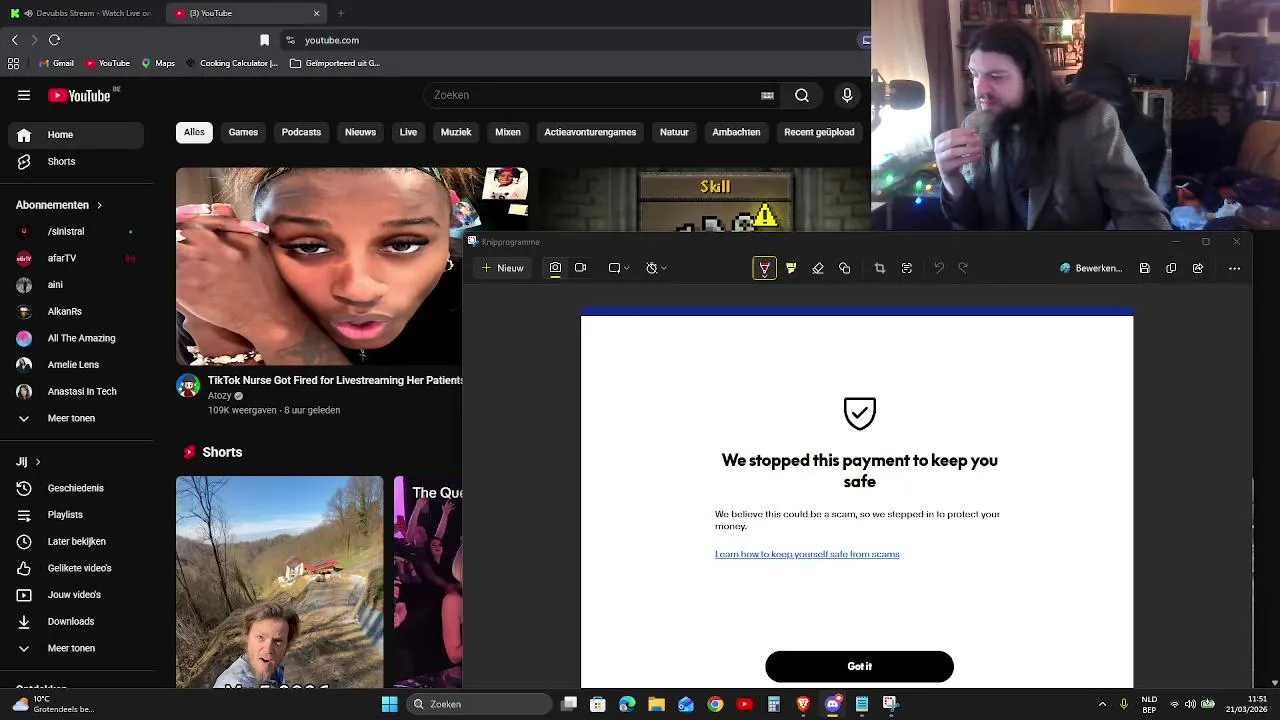Screen dimensions: 1280x720
Task: Switch to video recording mode
Action: pyautogui.click(x=581, y=268)
